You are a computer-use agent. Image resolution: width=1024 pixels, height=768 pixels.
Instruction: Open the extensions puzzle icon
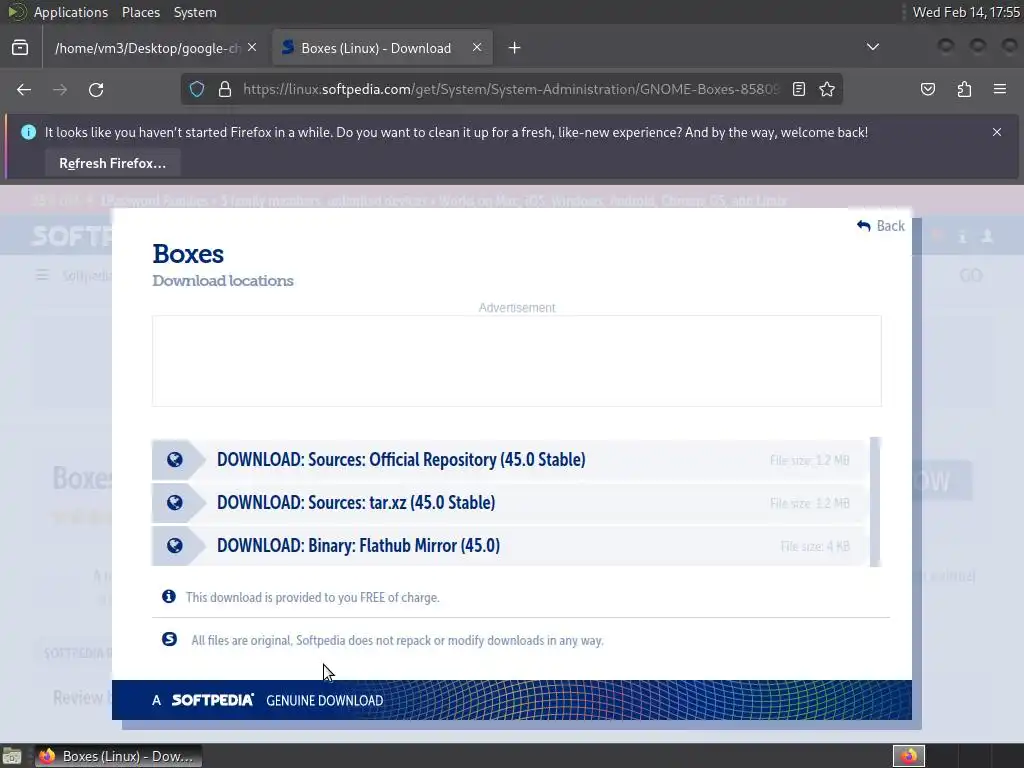tap(964, 89)
